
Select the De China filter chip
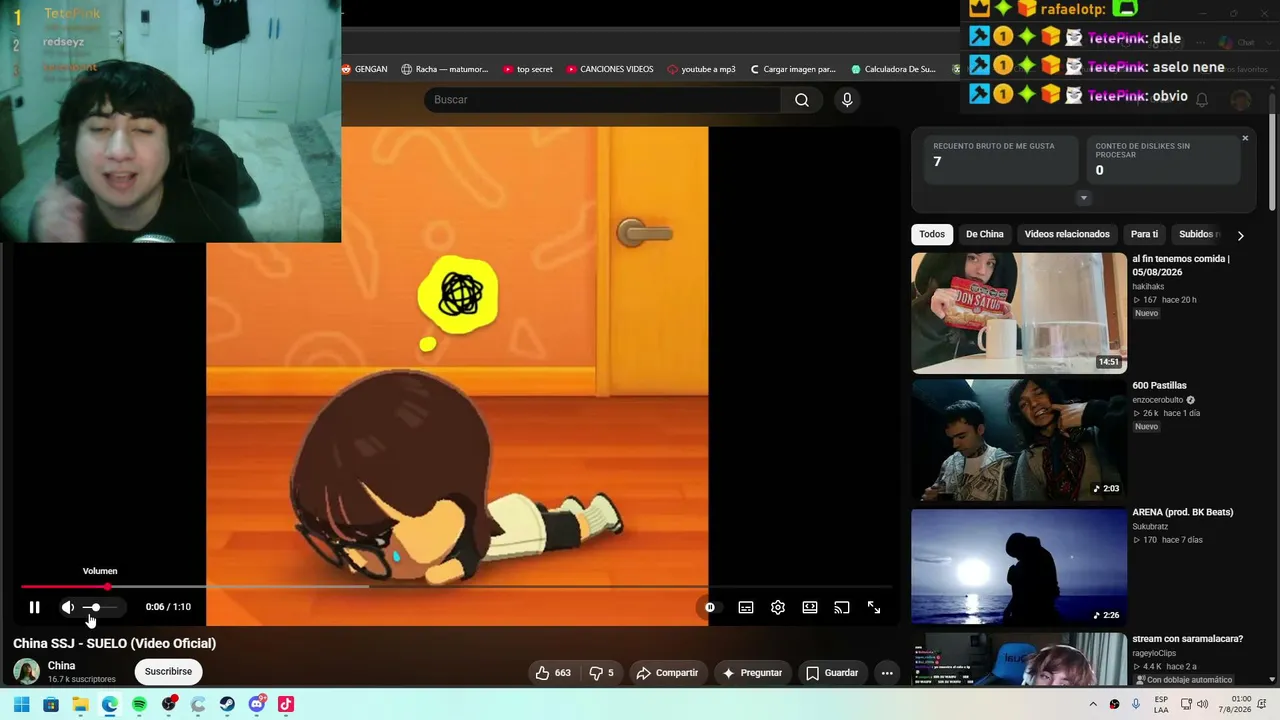985,234
